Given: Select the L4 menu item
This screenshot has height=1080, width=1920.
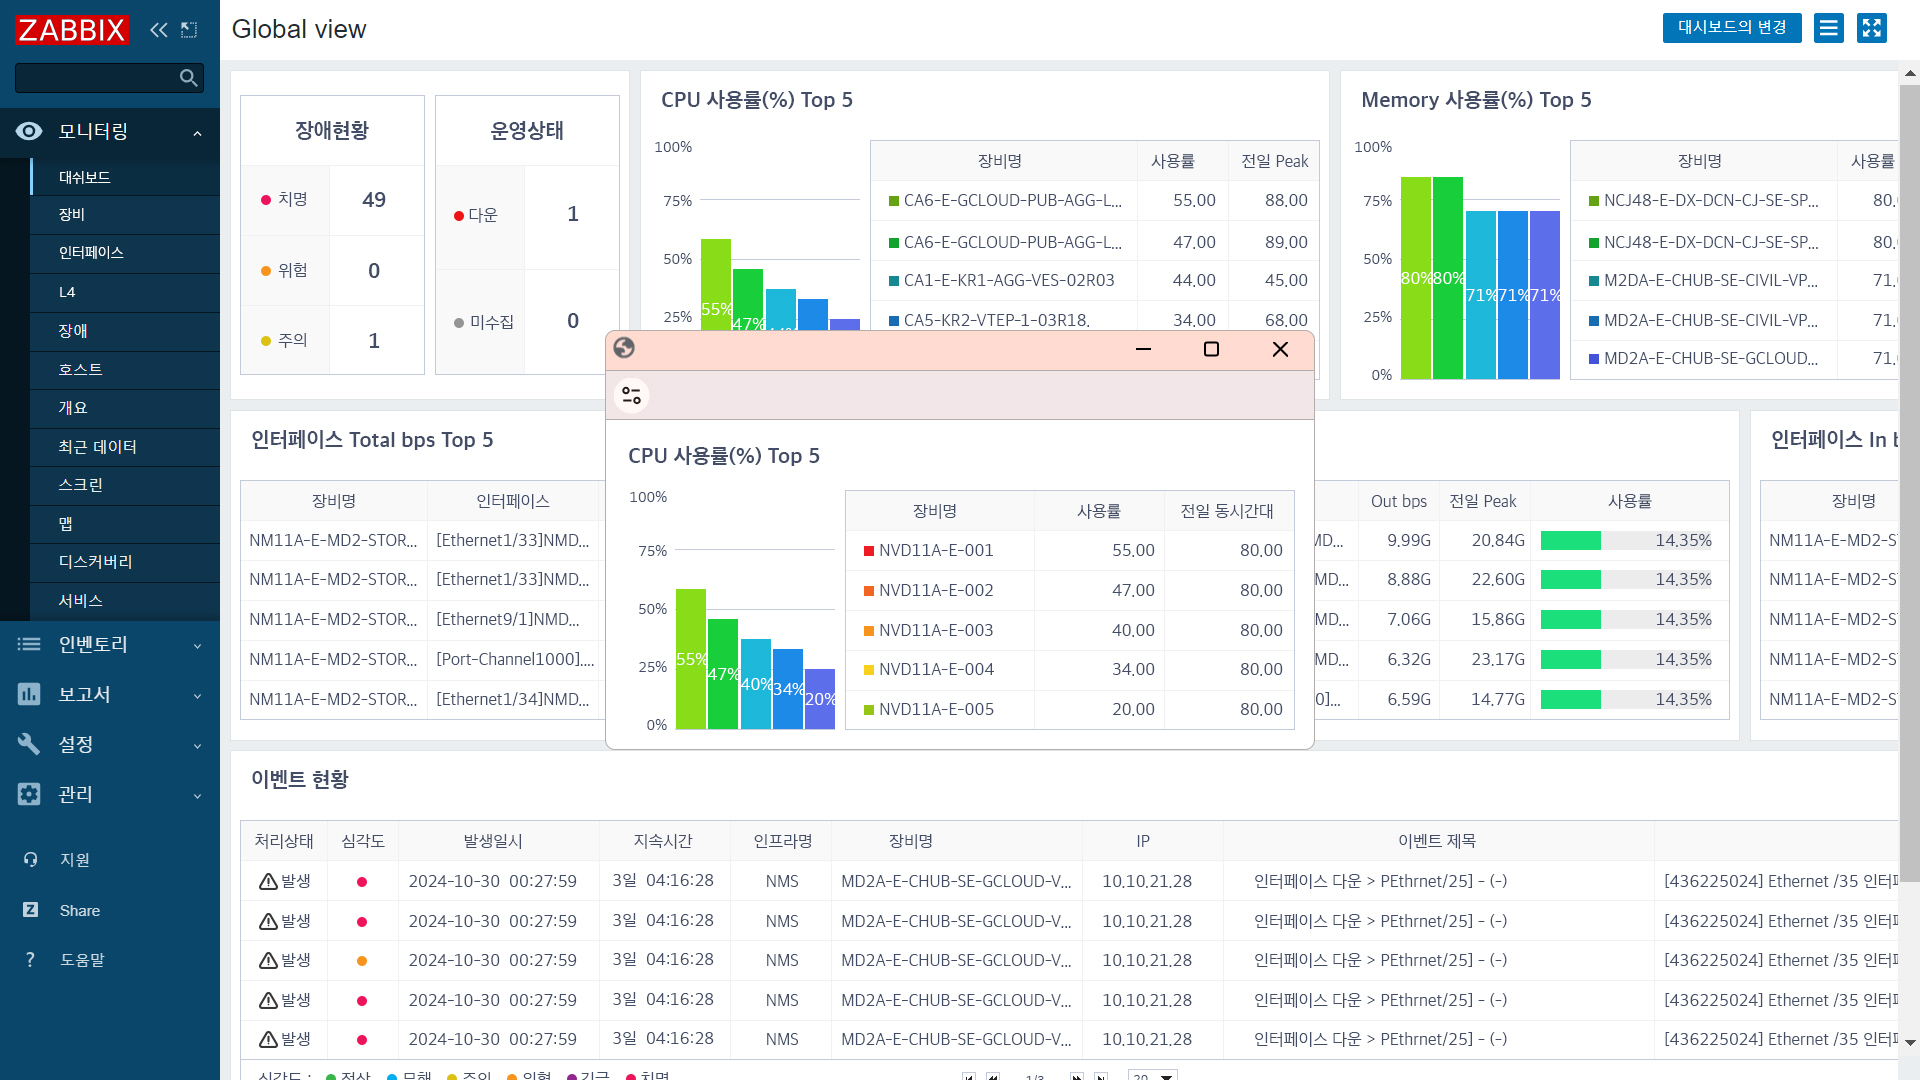Looking at the screenshot, I should [x=125, y=292].
